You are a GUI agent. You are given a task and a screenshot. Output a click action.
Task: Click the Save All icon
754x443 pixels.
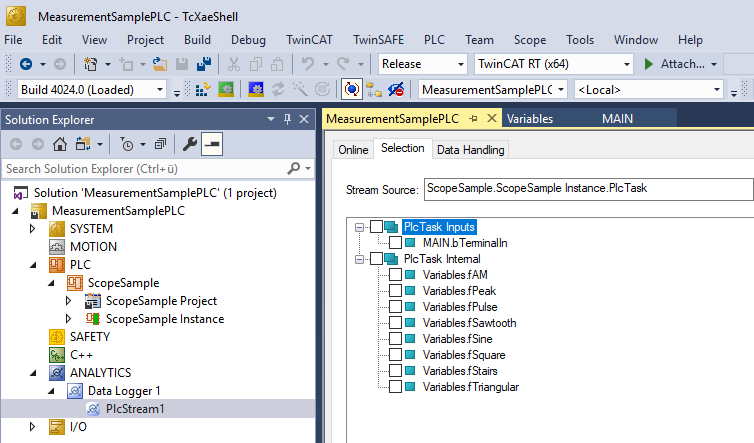(204, 64)
